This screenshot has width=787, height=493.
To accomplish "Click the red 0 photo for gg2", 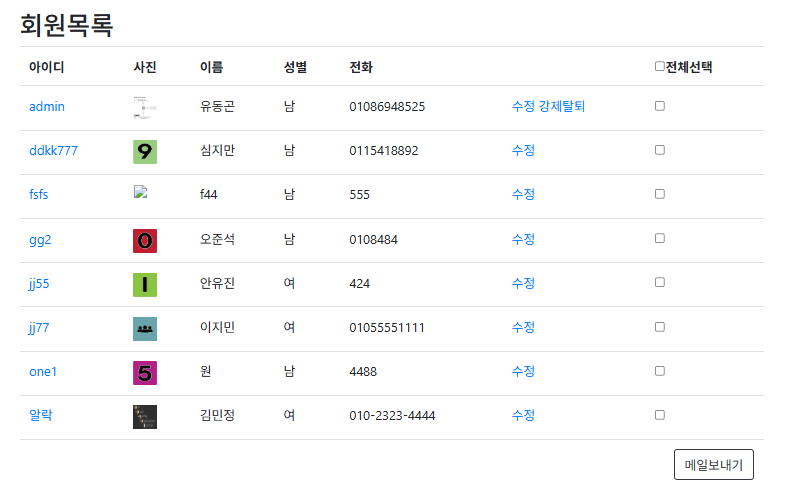I will 145,240.
